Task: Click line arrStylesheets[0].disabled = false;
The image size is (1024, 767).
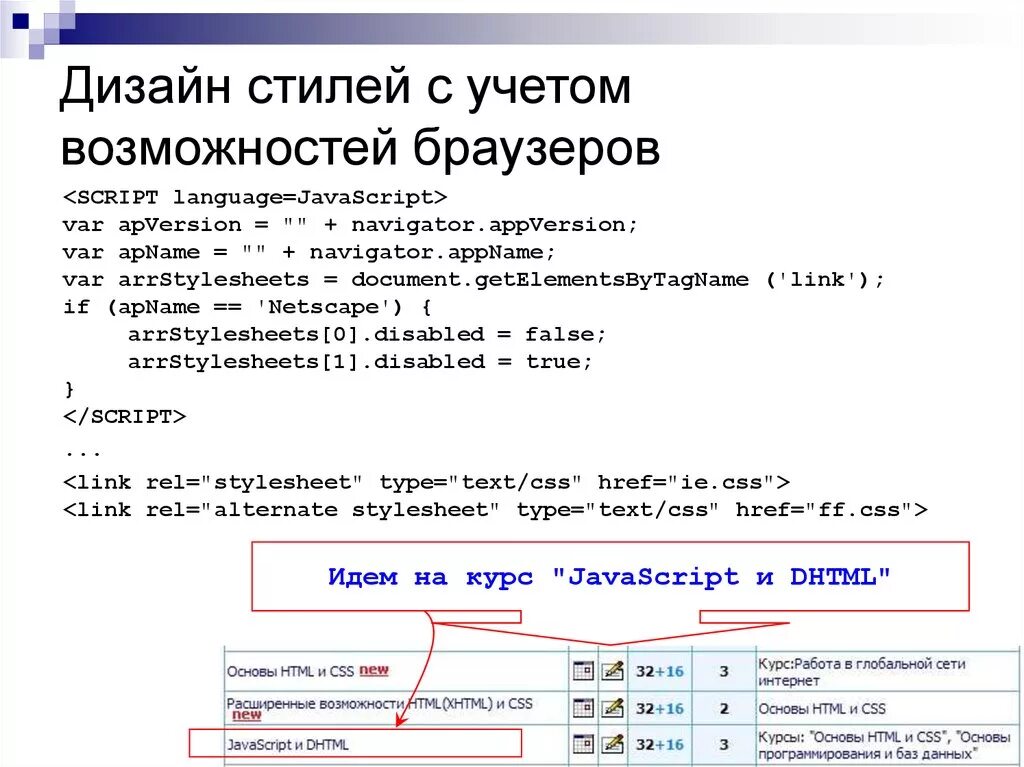Action: (x=367, y=335)
